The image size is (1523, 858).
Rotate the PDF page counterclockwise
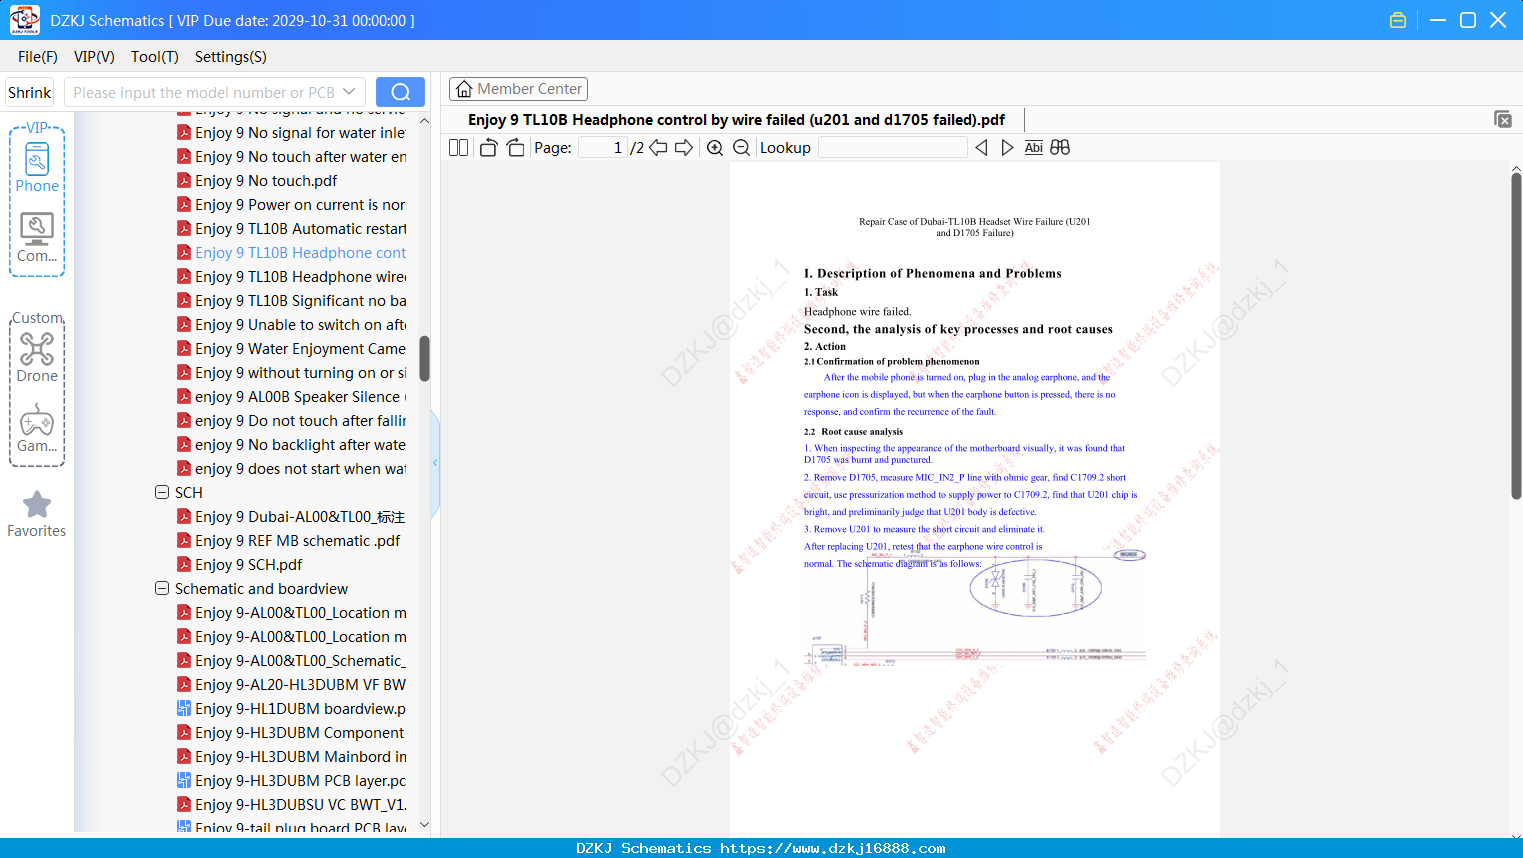[x=489, y=148]
